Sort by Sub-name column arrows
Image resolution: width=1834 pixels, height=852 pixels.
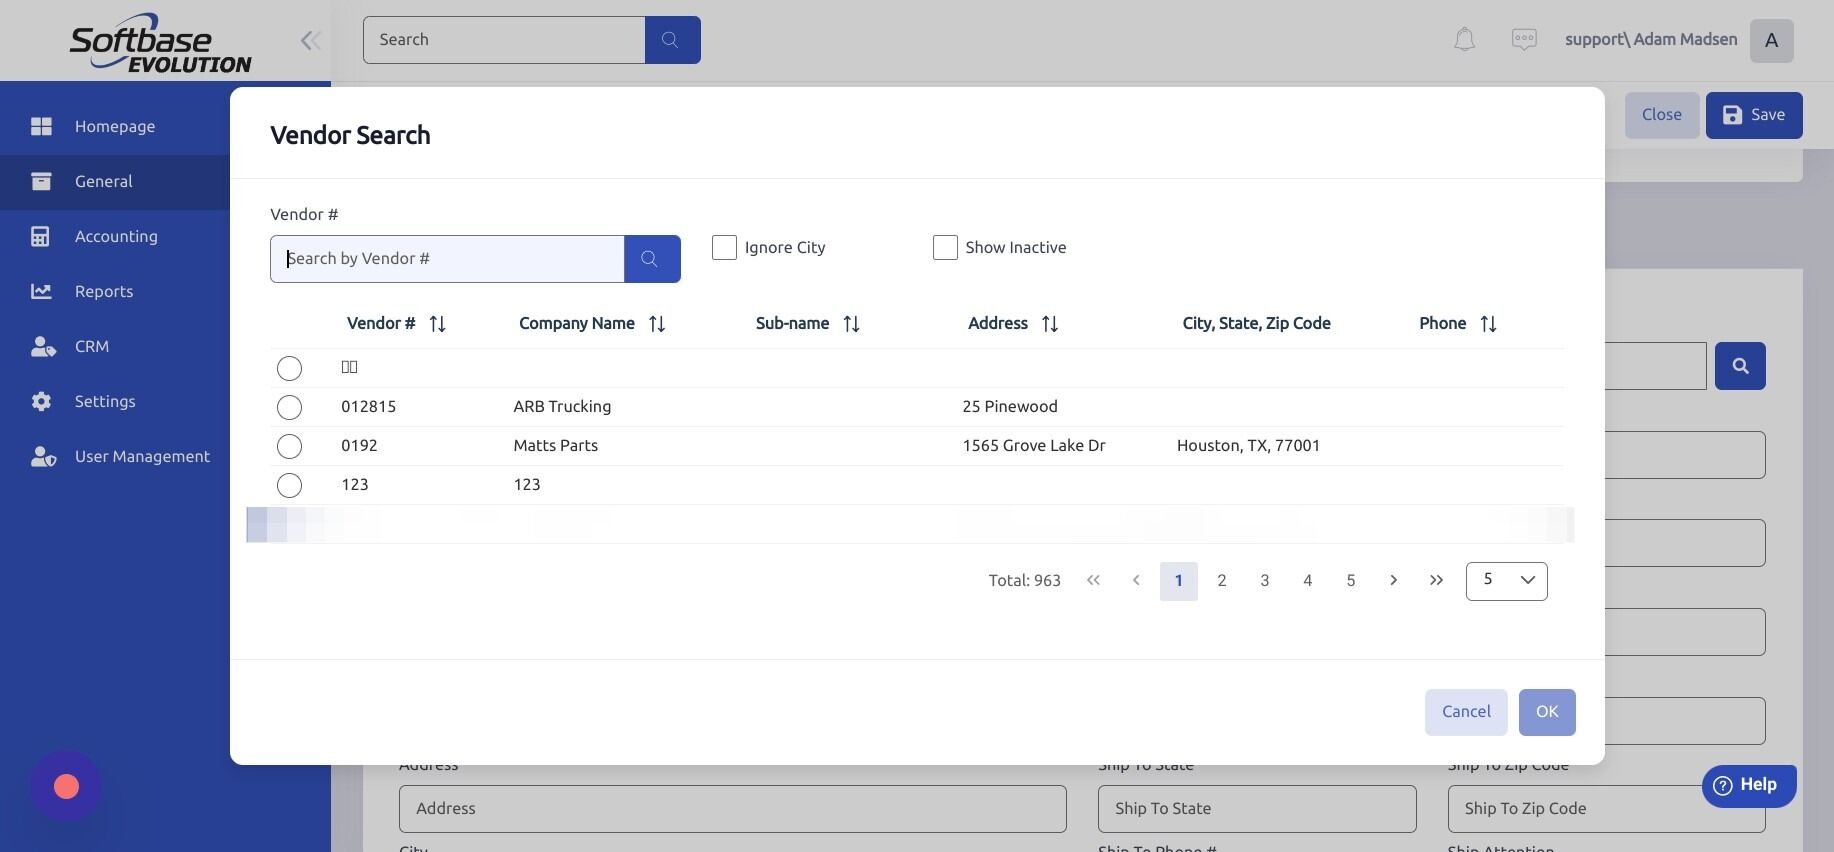851,324
